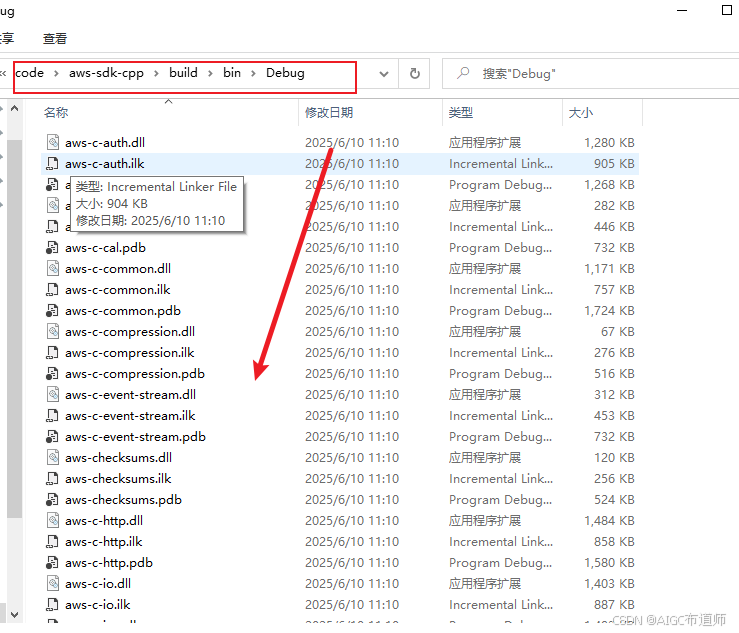The image size is (739, 633).
Task: Click the aws-c-auth.ilk file icon
Action: point(53,164)
